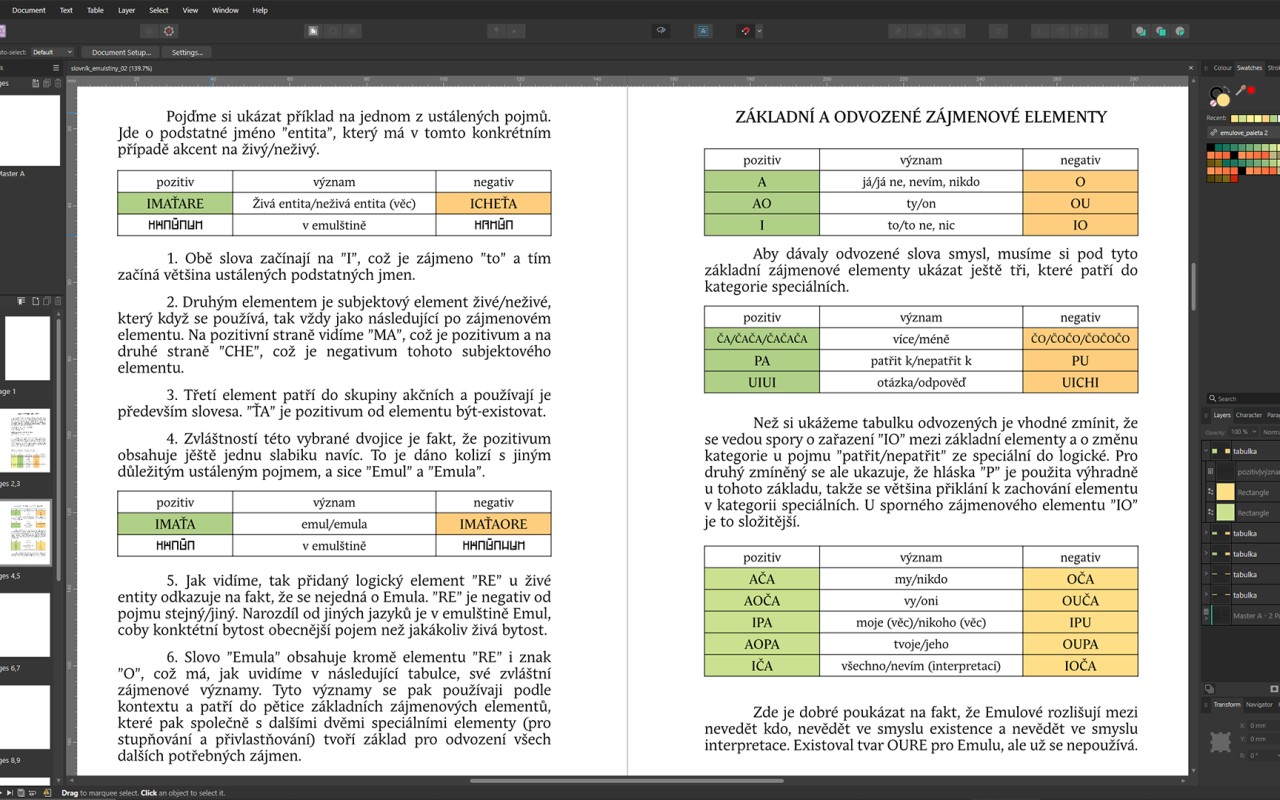
Task: Open the Table menu
Action: coord(95,10)
